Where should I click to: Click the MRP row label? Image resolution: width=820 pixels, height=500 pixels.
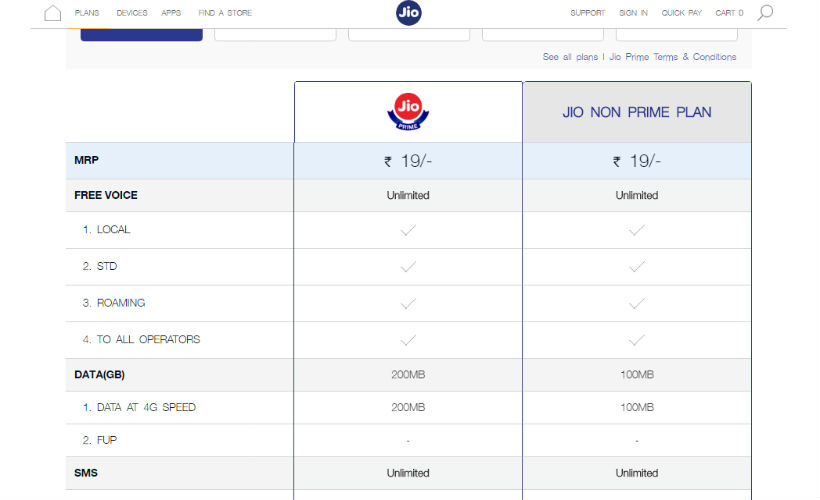coord(86,160)
